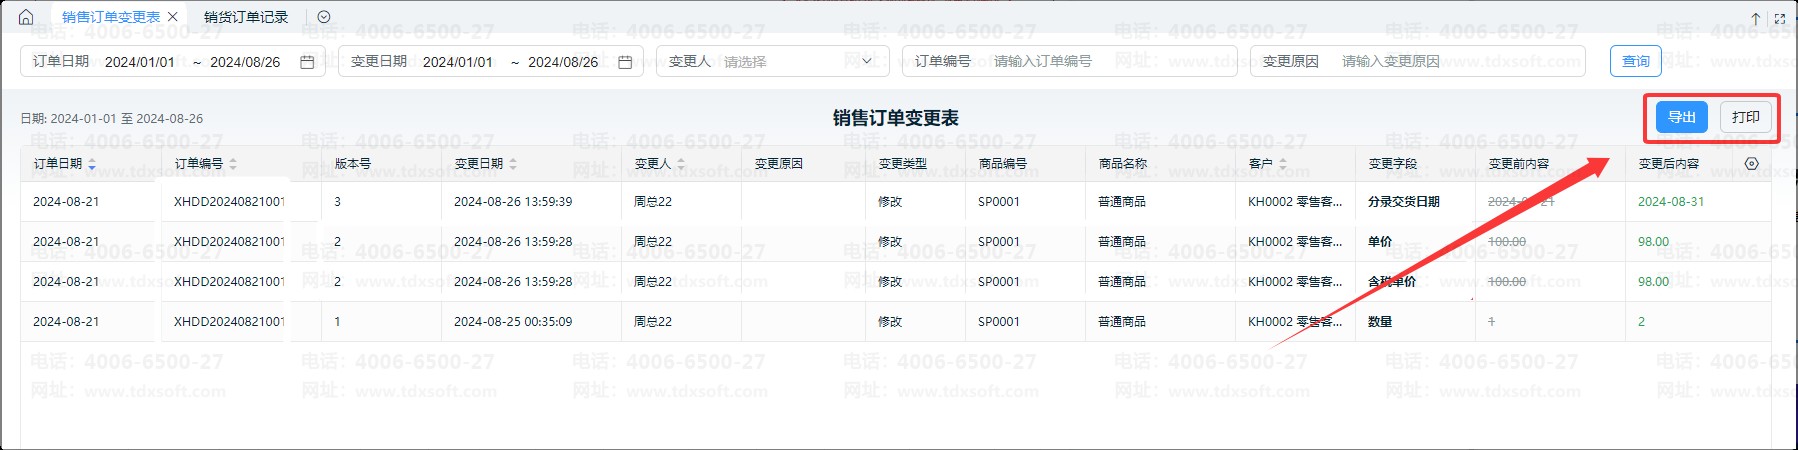Click the 订单编号 input field
This screenshot has height=450, width=1798.
(x=1108, y=61)
